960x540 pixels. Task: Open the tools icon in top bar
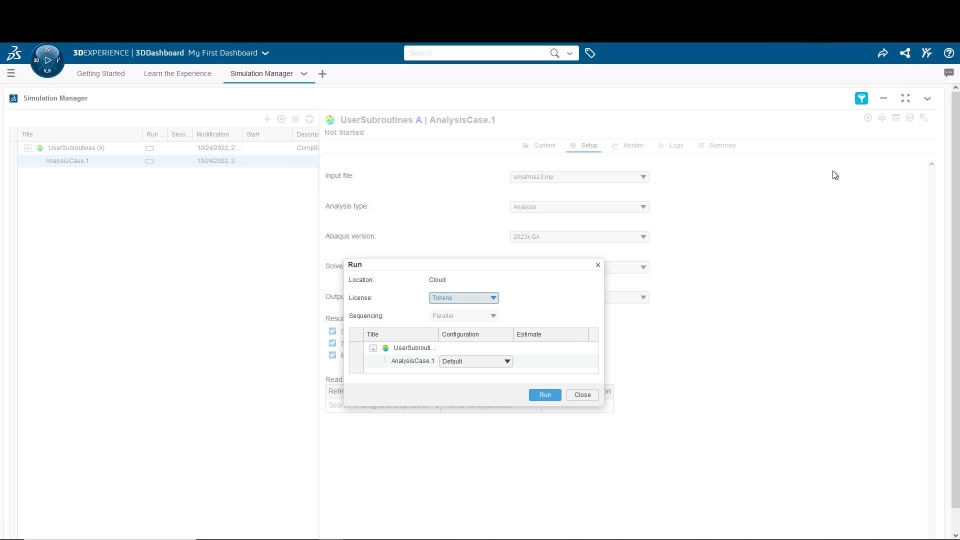[927, 53]
